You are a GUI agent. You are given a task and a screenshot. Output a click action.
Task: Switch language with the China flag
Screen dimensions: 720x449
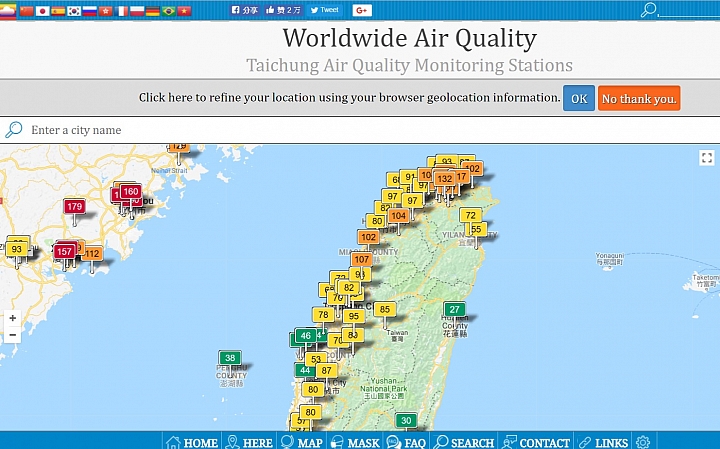(27, 11)
